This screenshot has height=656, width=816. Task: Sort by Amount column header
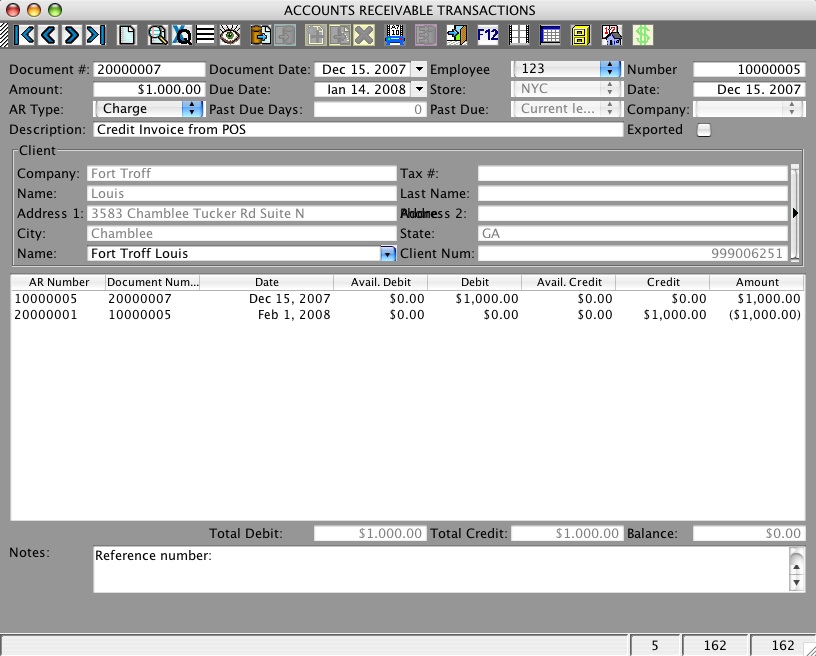[757, 282]
